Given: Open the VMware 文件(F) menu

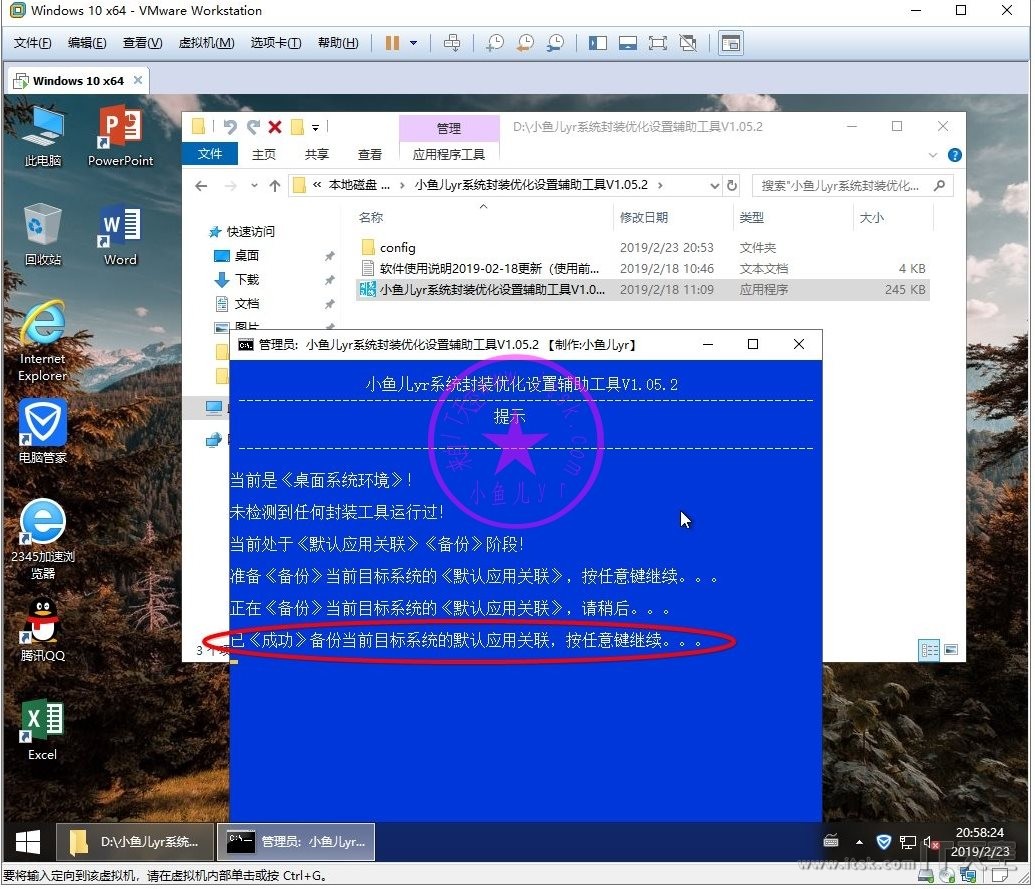Looking at the screenshot, I should [x=32, y=43].
